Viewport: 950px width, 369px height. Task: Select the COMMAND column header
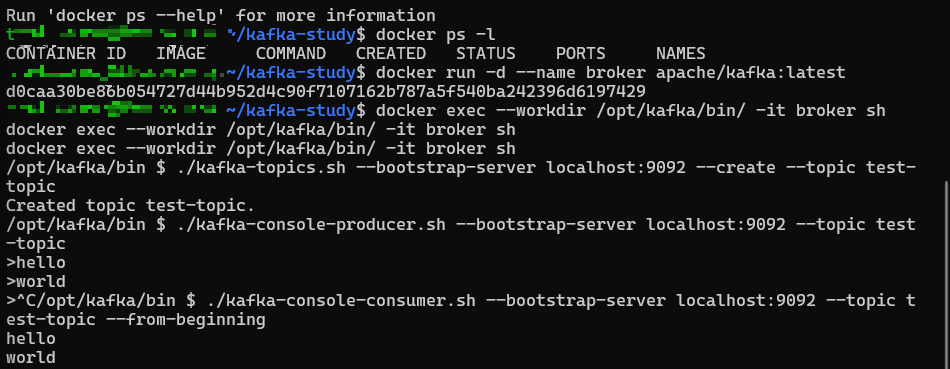(x=291, y=53)
